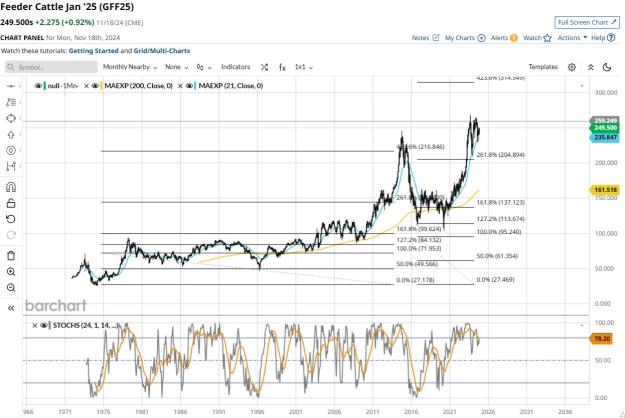Open the Indicators menu
This screenshot has height=418, width=625.
pyautogui.click(x=236, y=67)
